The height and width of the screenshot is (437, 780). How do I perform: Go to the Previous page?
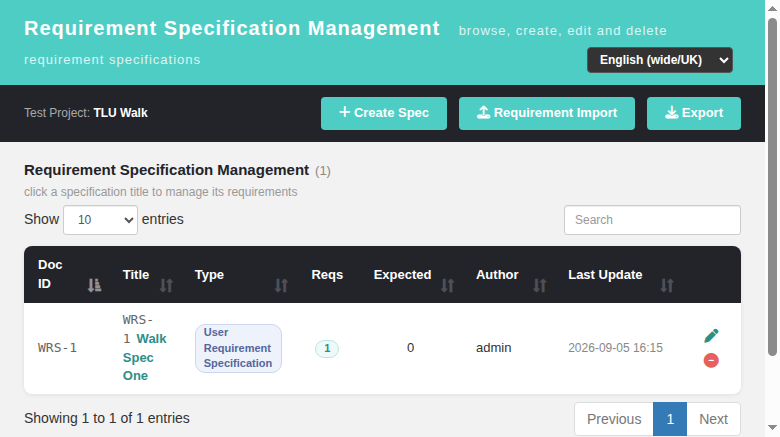click(x=614, y=419)
